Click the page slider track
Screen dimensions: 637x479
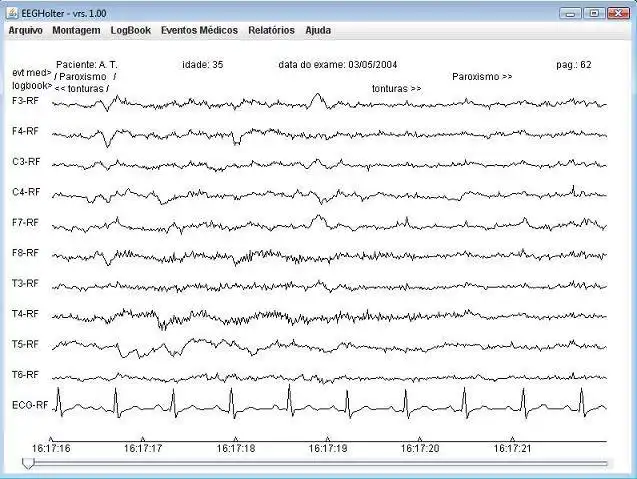[x=321, y=463]
